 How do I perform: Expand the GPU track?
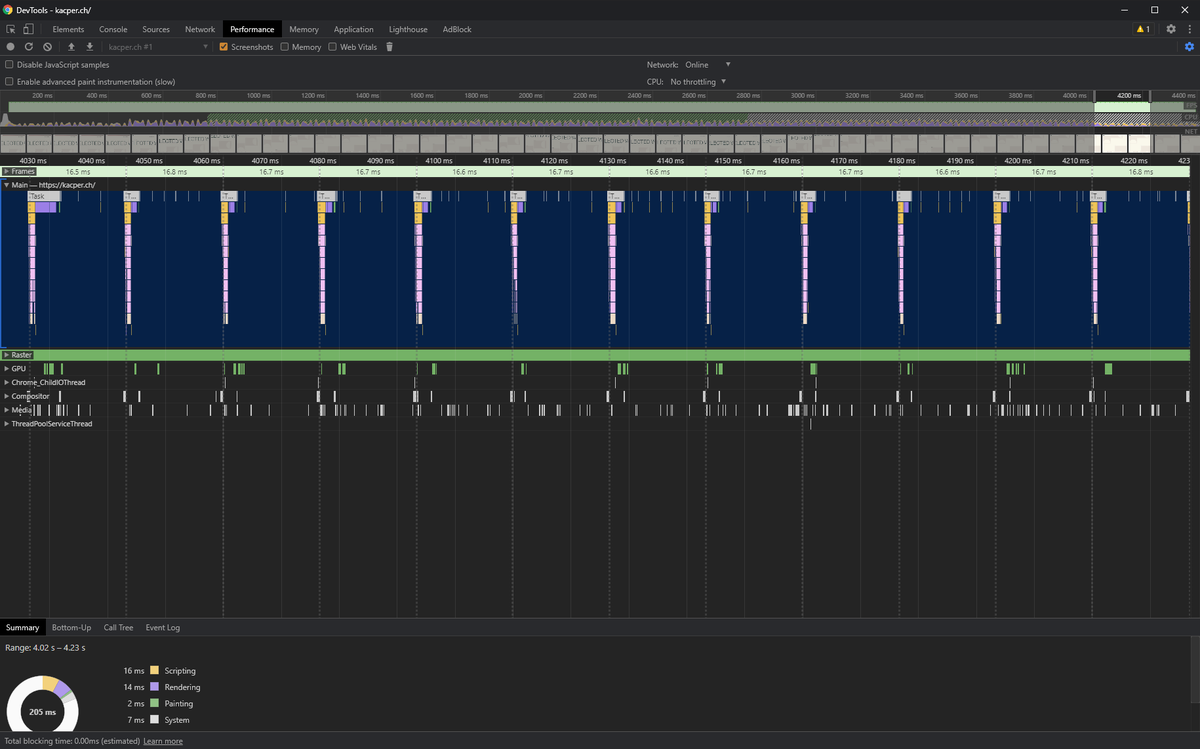click(x=6, y=369)
